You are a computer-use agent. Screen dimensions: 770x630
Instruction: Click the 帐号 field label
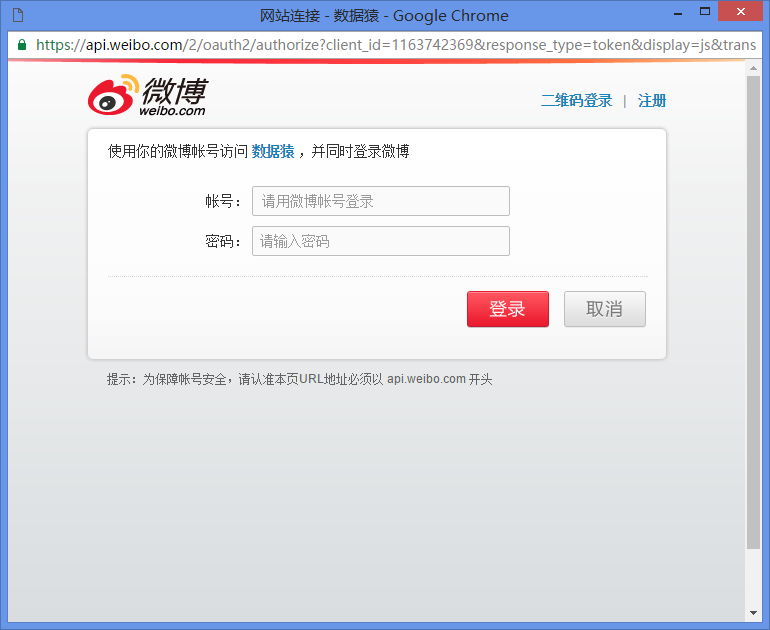(223, 201)
